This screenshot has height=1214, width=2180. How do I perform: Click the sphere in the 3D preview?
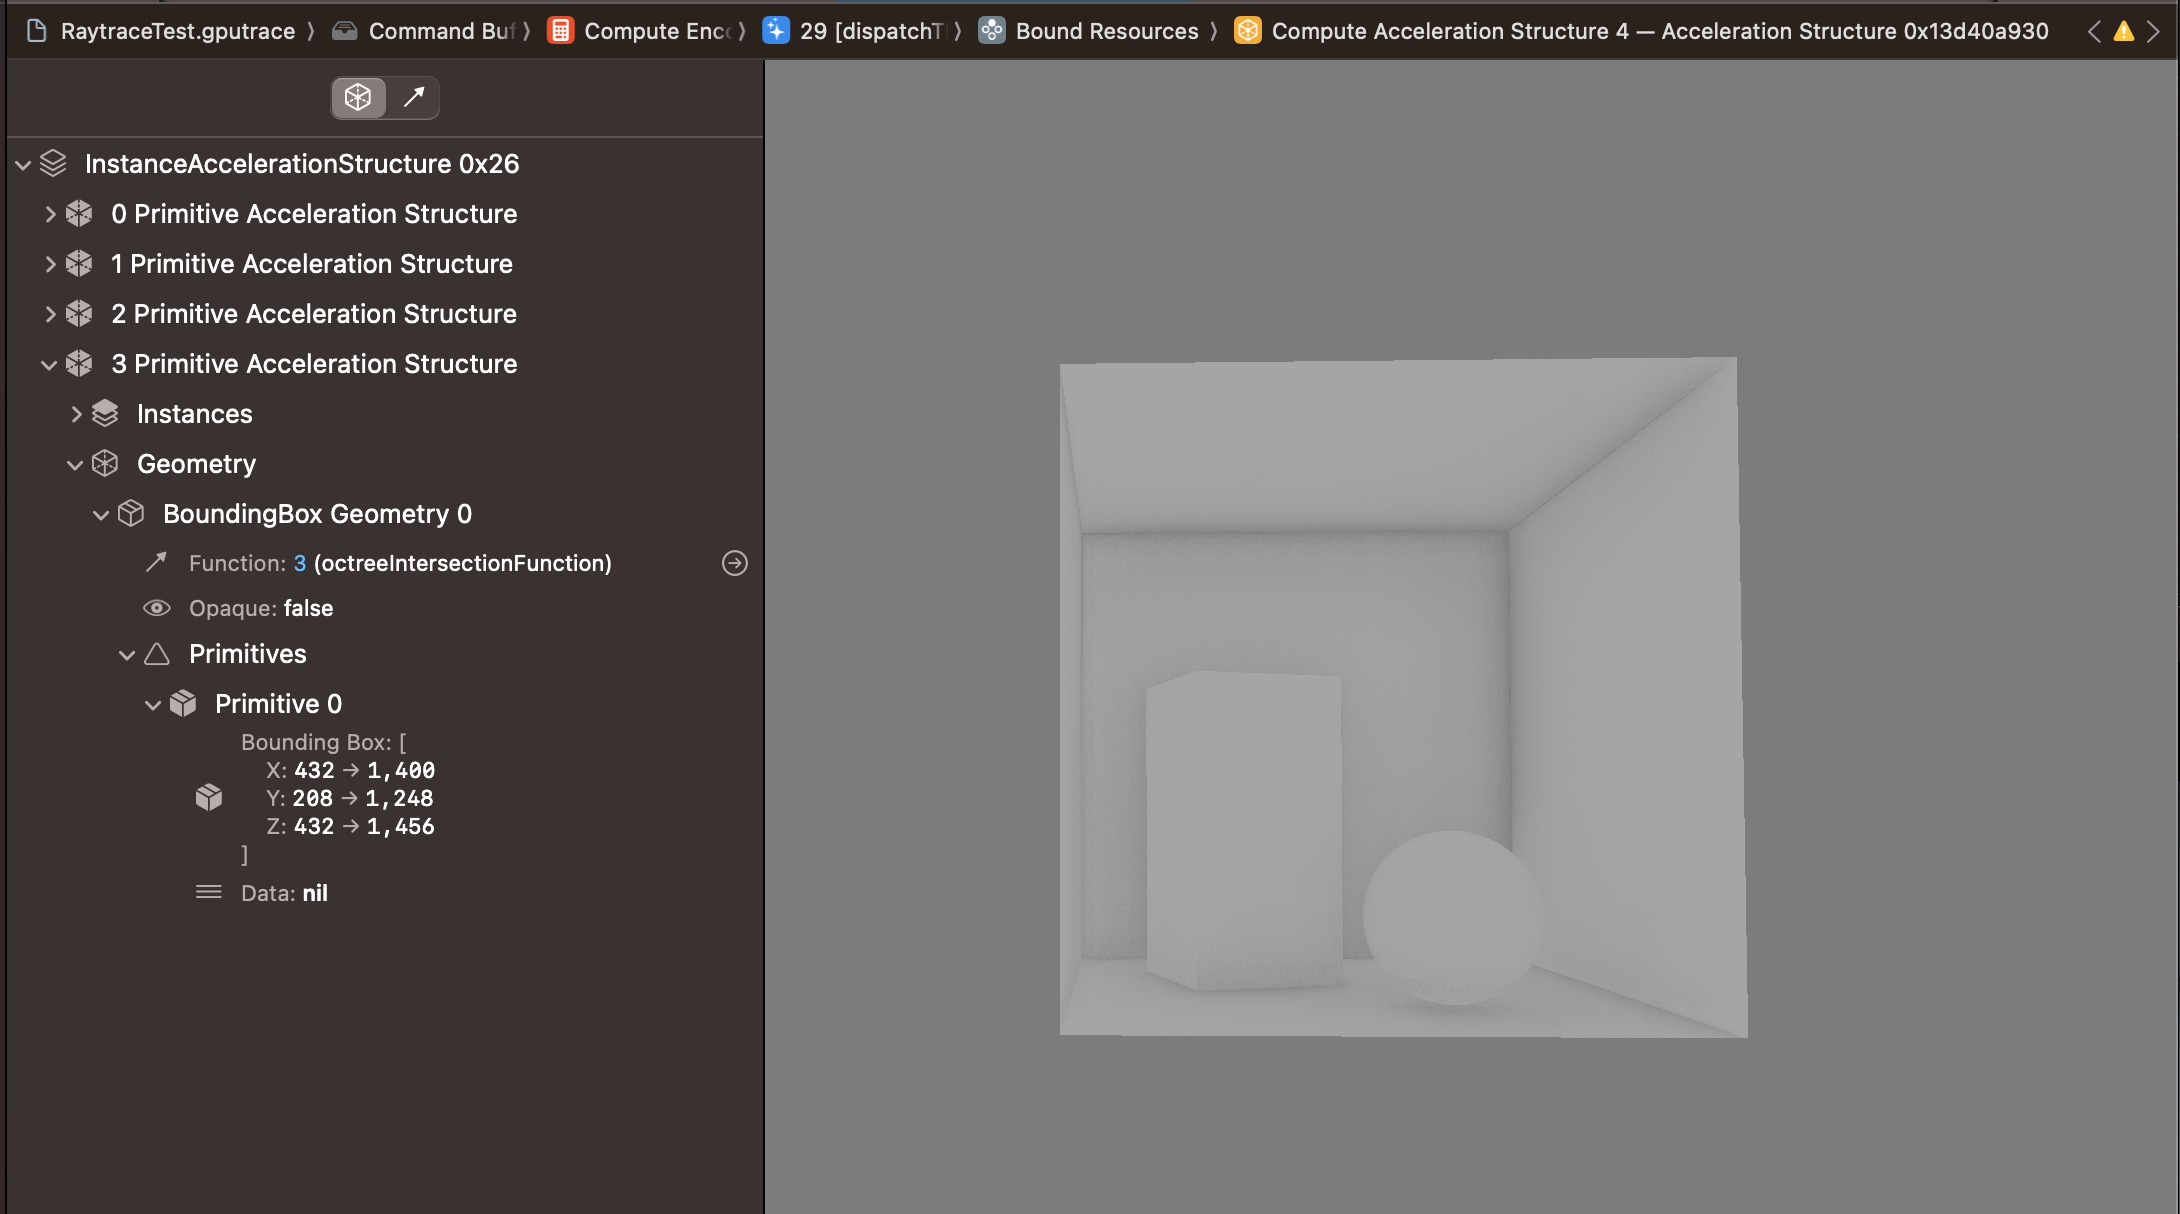(x=1452, y=917)
